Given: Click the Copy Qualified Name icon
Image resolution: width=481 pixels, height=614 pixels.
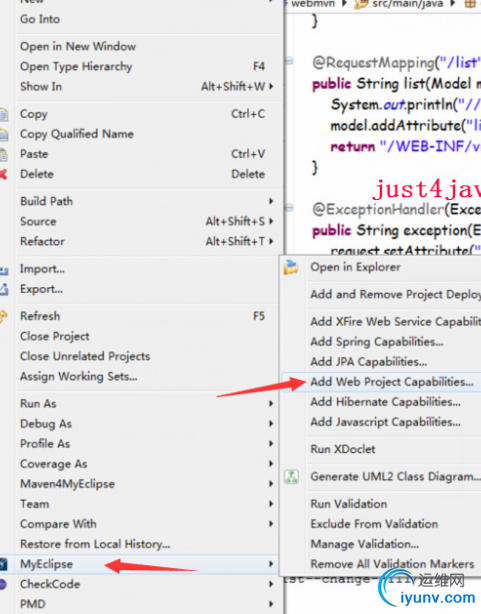Looking at the screenshot, I should pyautogui.click(x=4, y=134).
